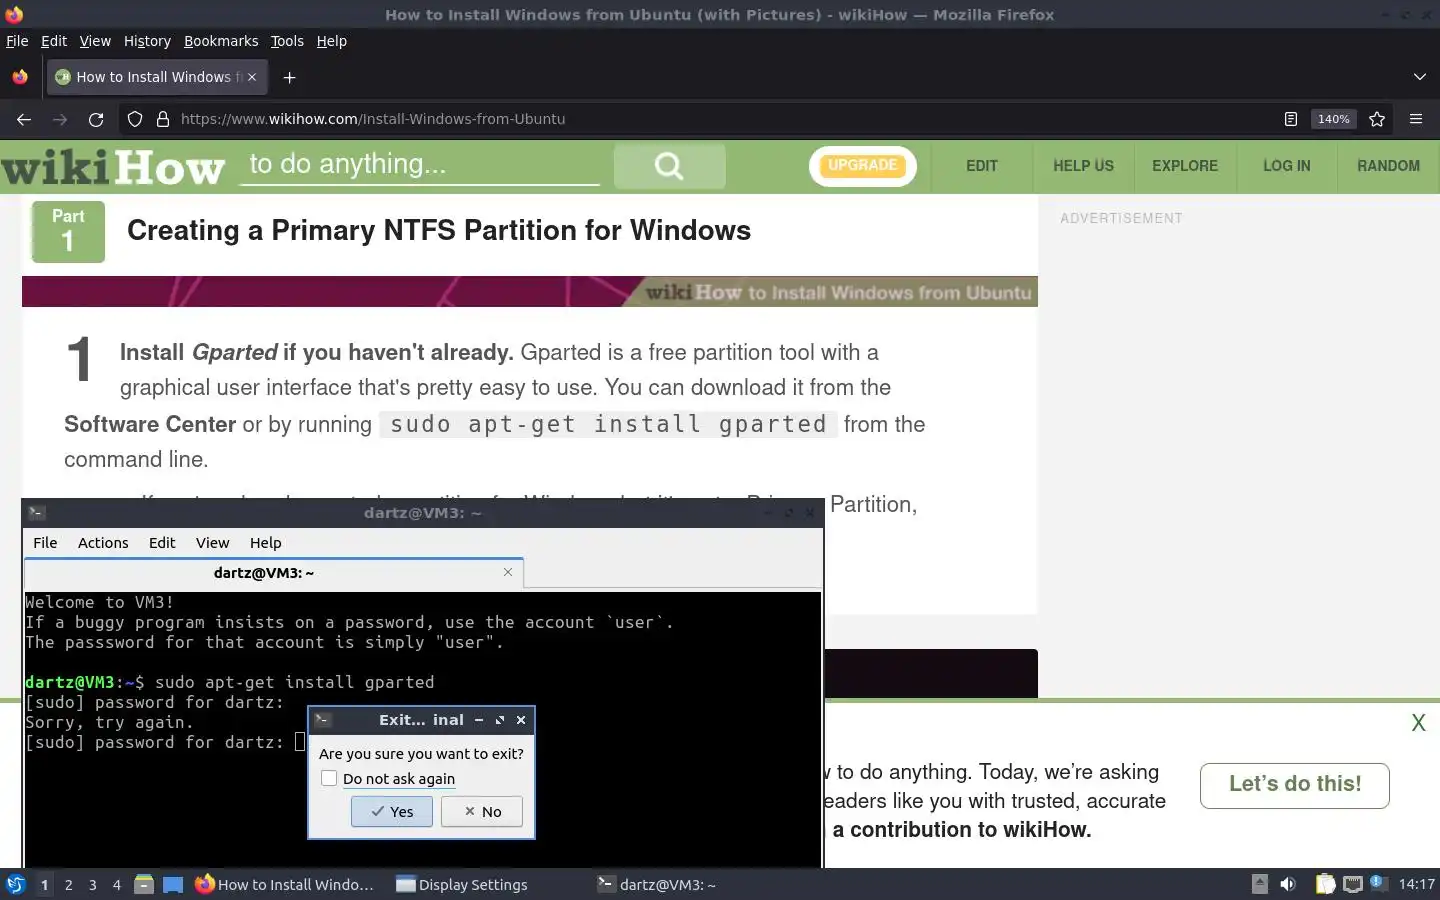Close the How to Install Windows tab

(x=252, y=77)
